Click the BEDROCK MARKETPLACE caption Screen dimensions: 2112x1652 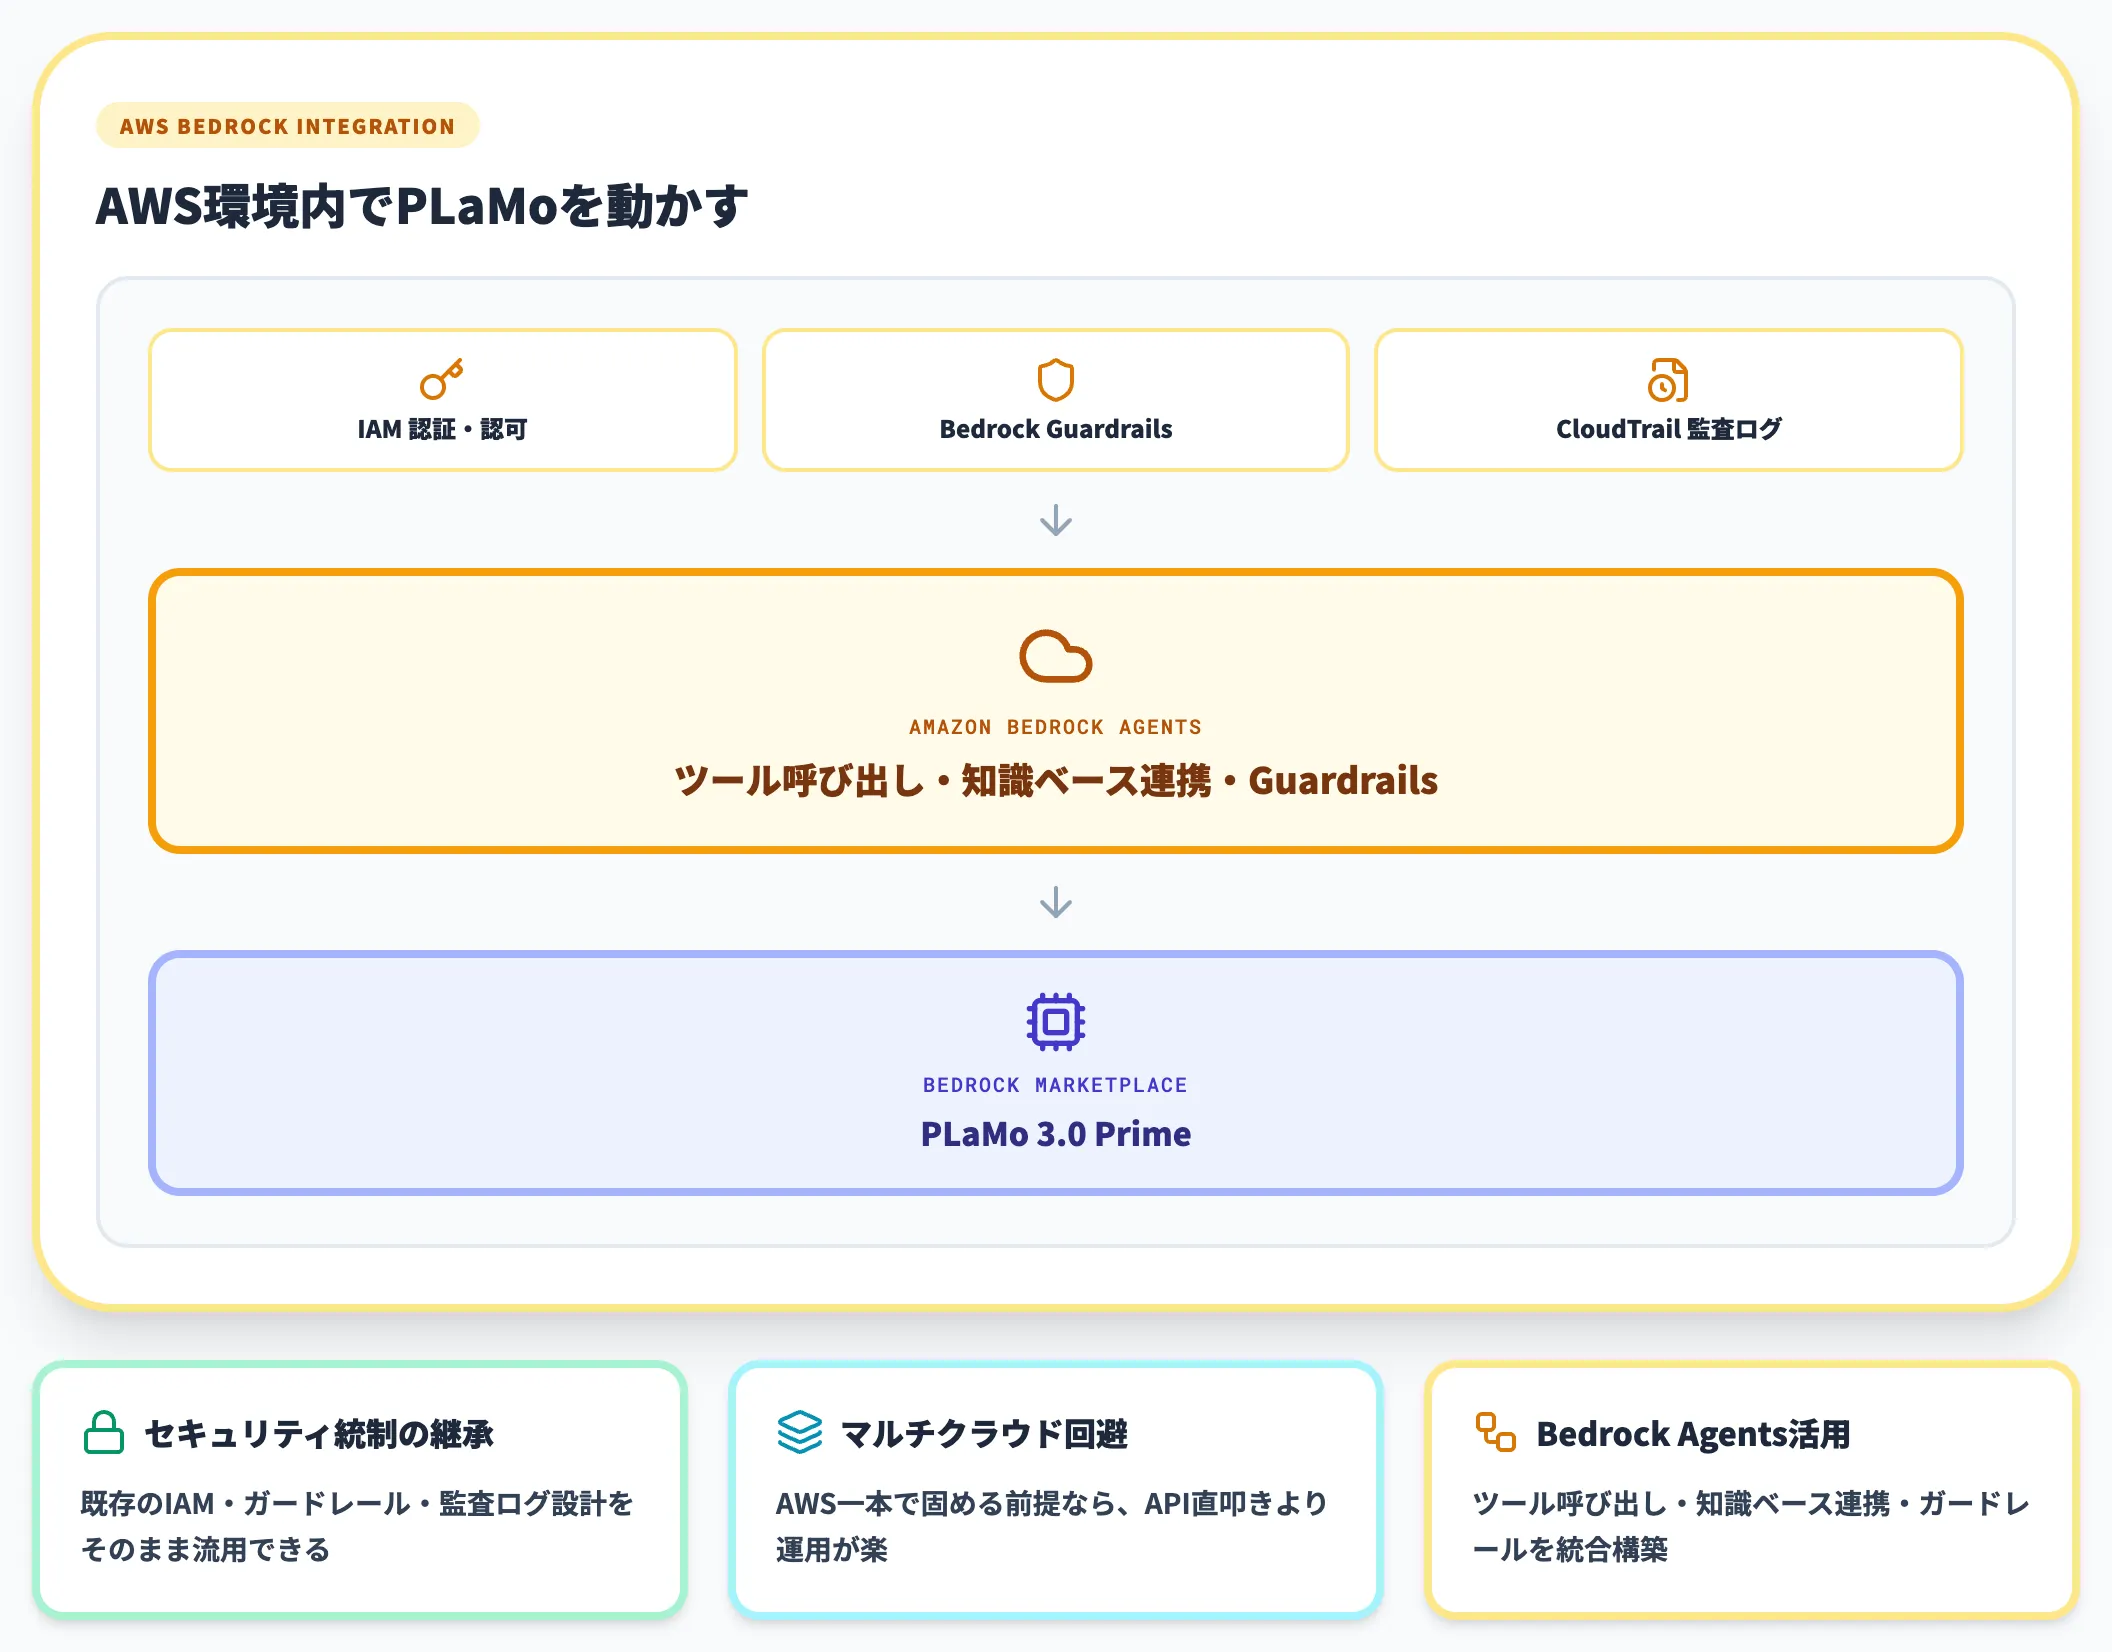(1055, 1085)
